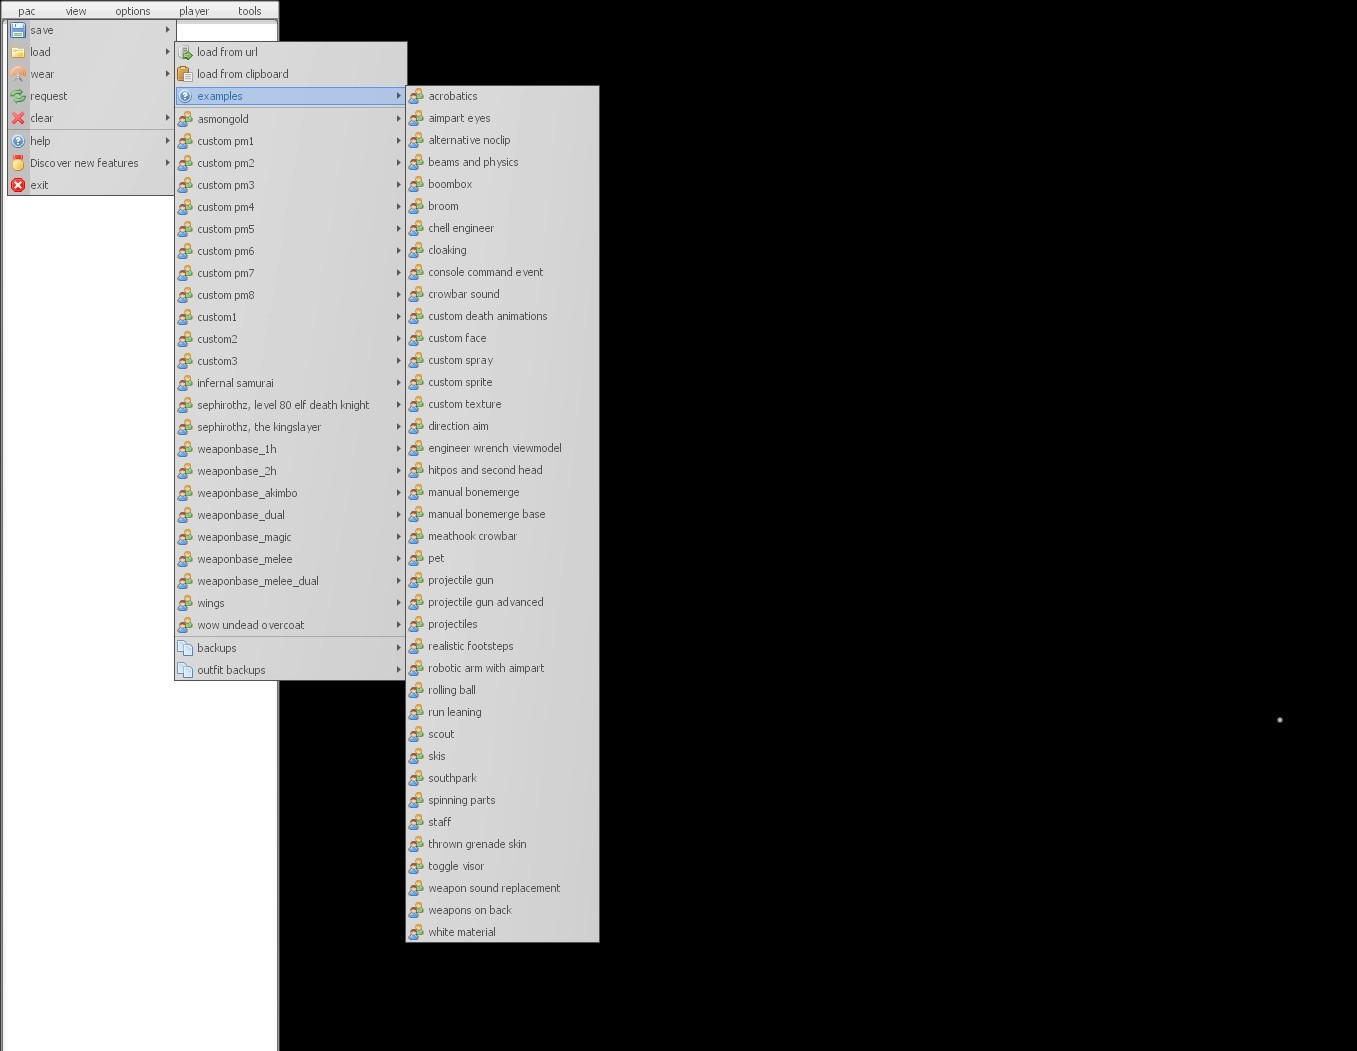Open the tools menu
This screenshot has height=1051, width=1357.
(x=250, y=11)
